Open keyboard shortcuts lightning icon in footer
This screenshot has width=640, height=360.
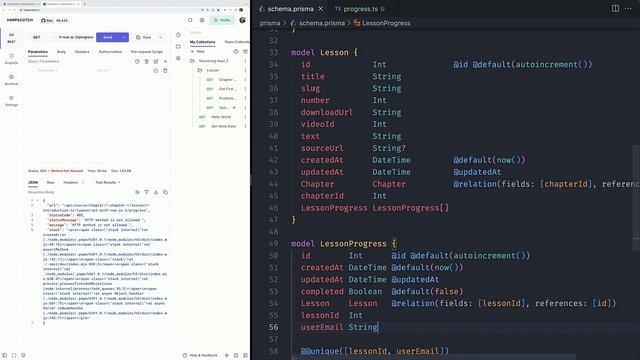click(x=227, y=355)
